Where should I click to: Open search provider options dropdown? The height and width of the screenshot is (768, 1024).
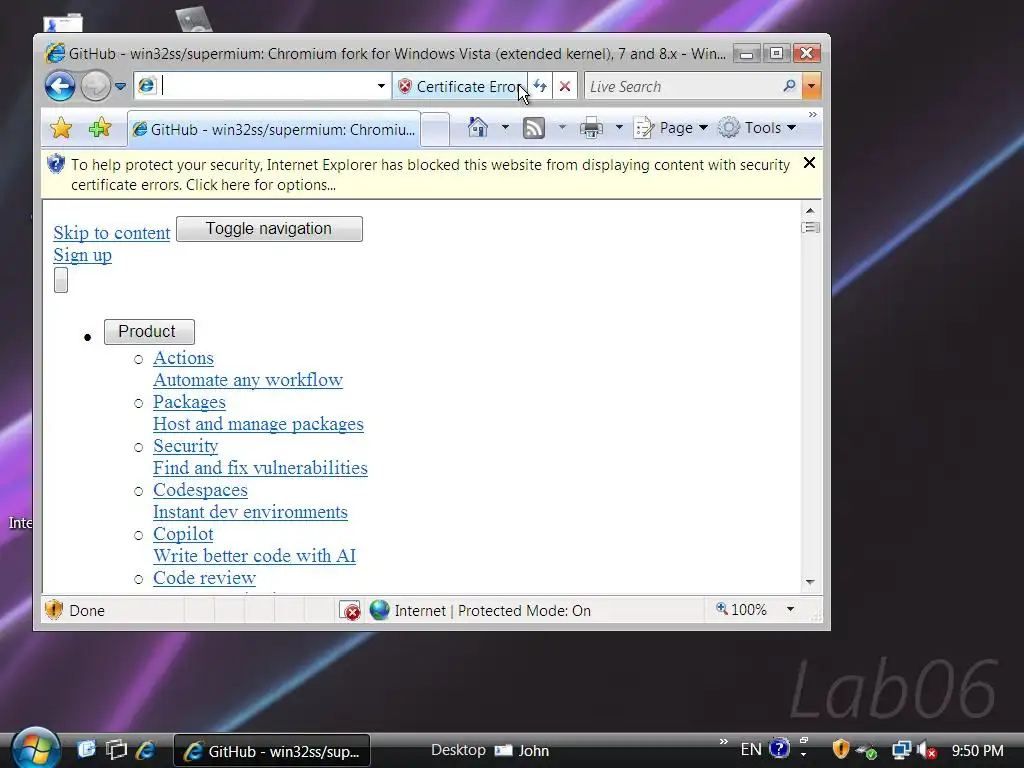tap(811, 86)
